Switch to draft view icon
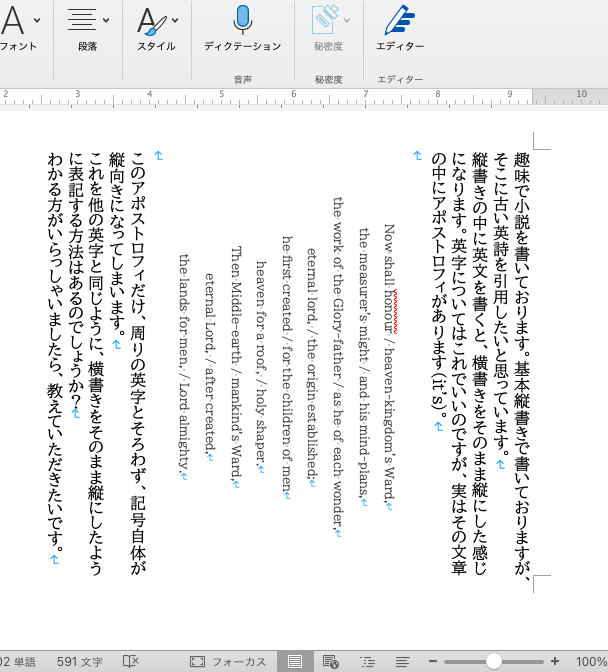Screen dimensions: 608x672 402,662
